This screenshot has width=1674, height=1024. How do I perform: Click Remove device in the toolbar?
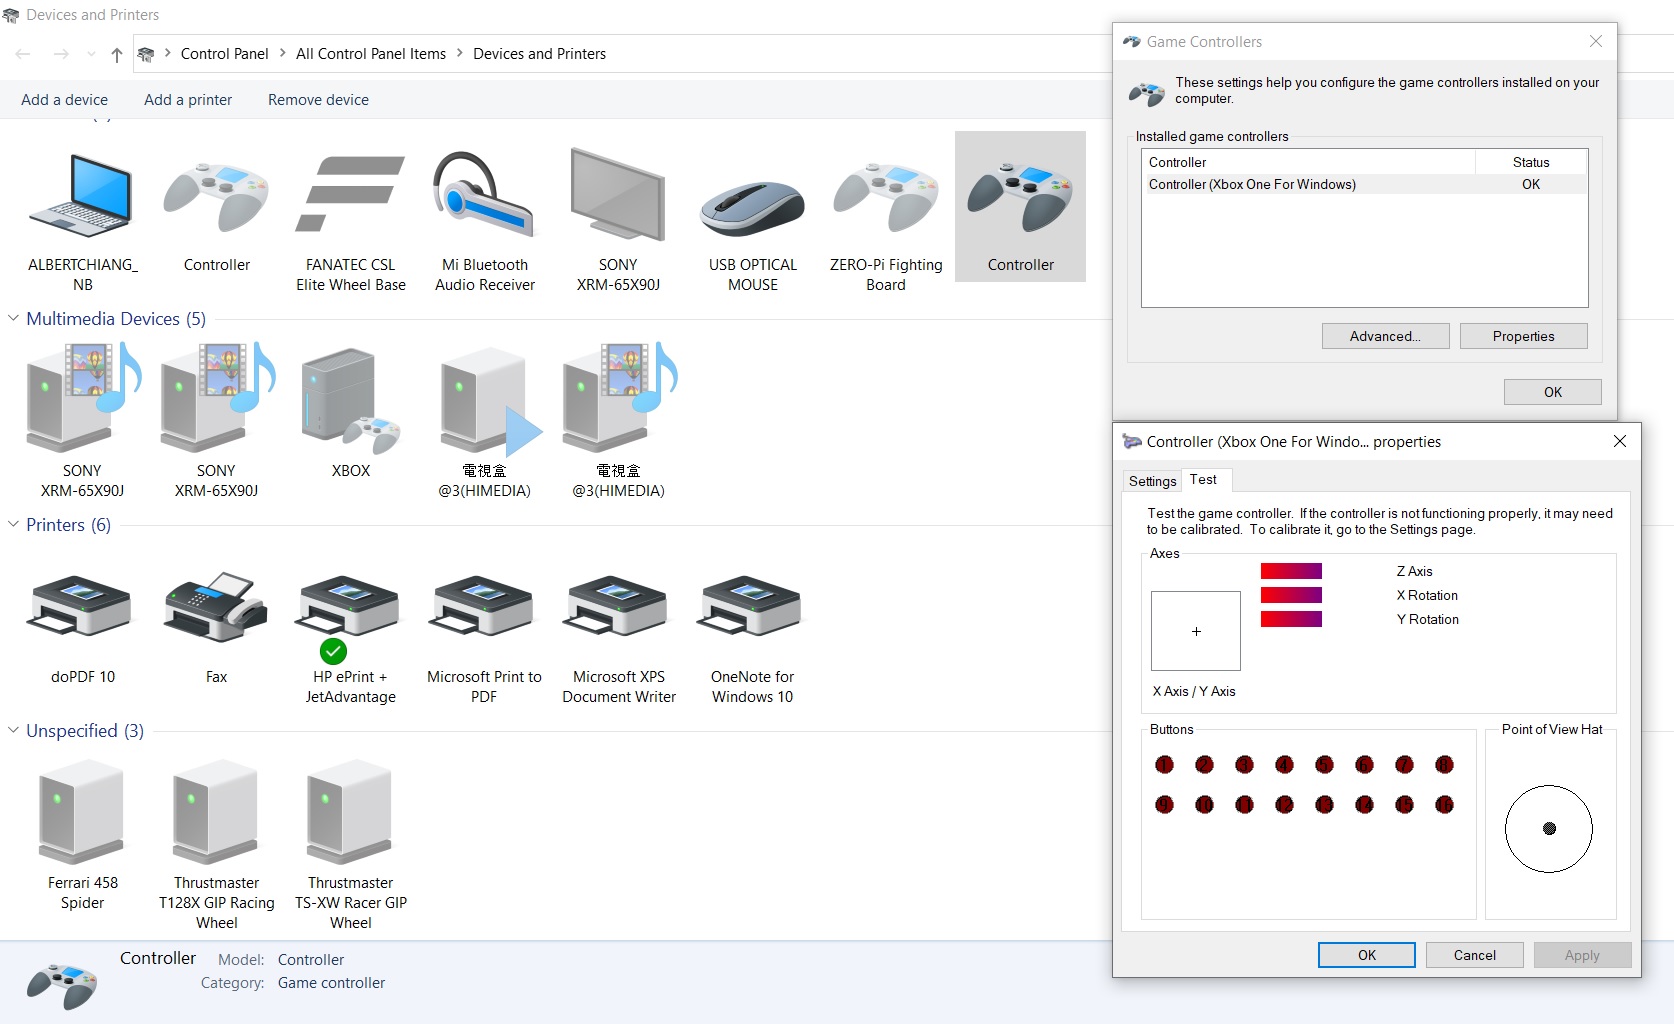click(318, 100)
